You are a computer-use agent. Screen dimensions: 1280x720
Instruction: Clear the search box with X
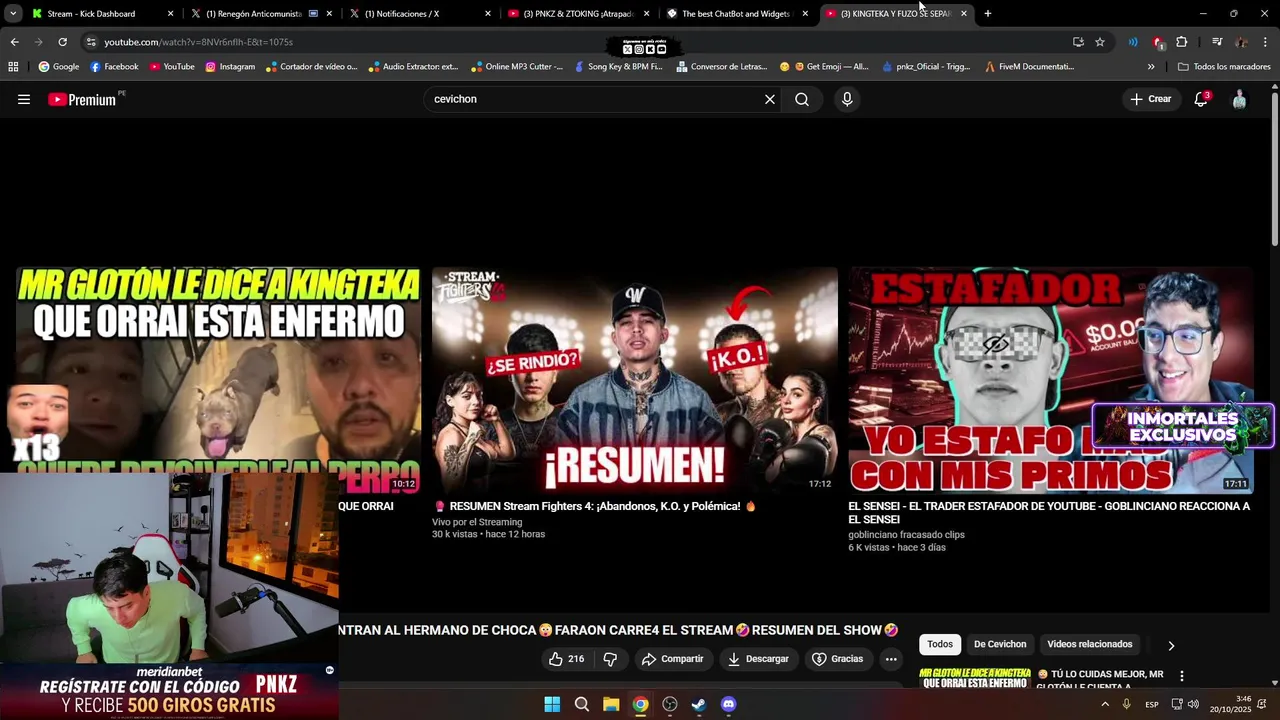click(x=770, y=99)
